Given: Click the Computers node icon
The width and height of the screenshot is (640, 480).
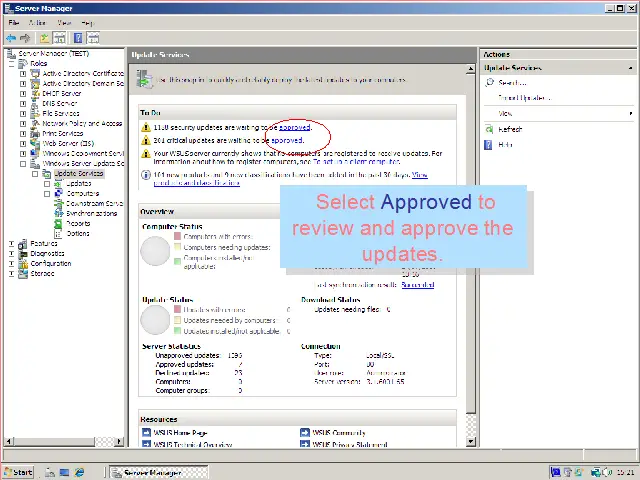Looking at the screenshot, I should click(x=59, y=193).
